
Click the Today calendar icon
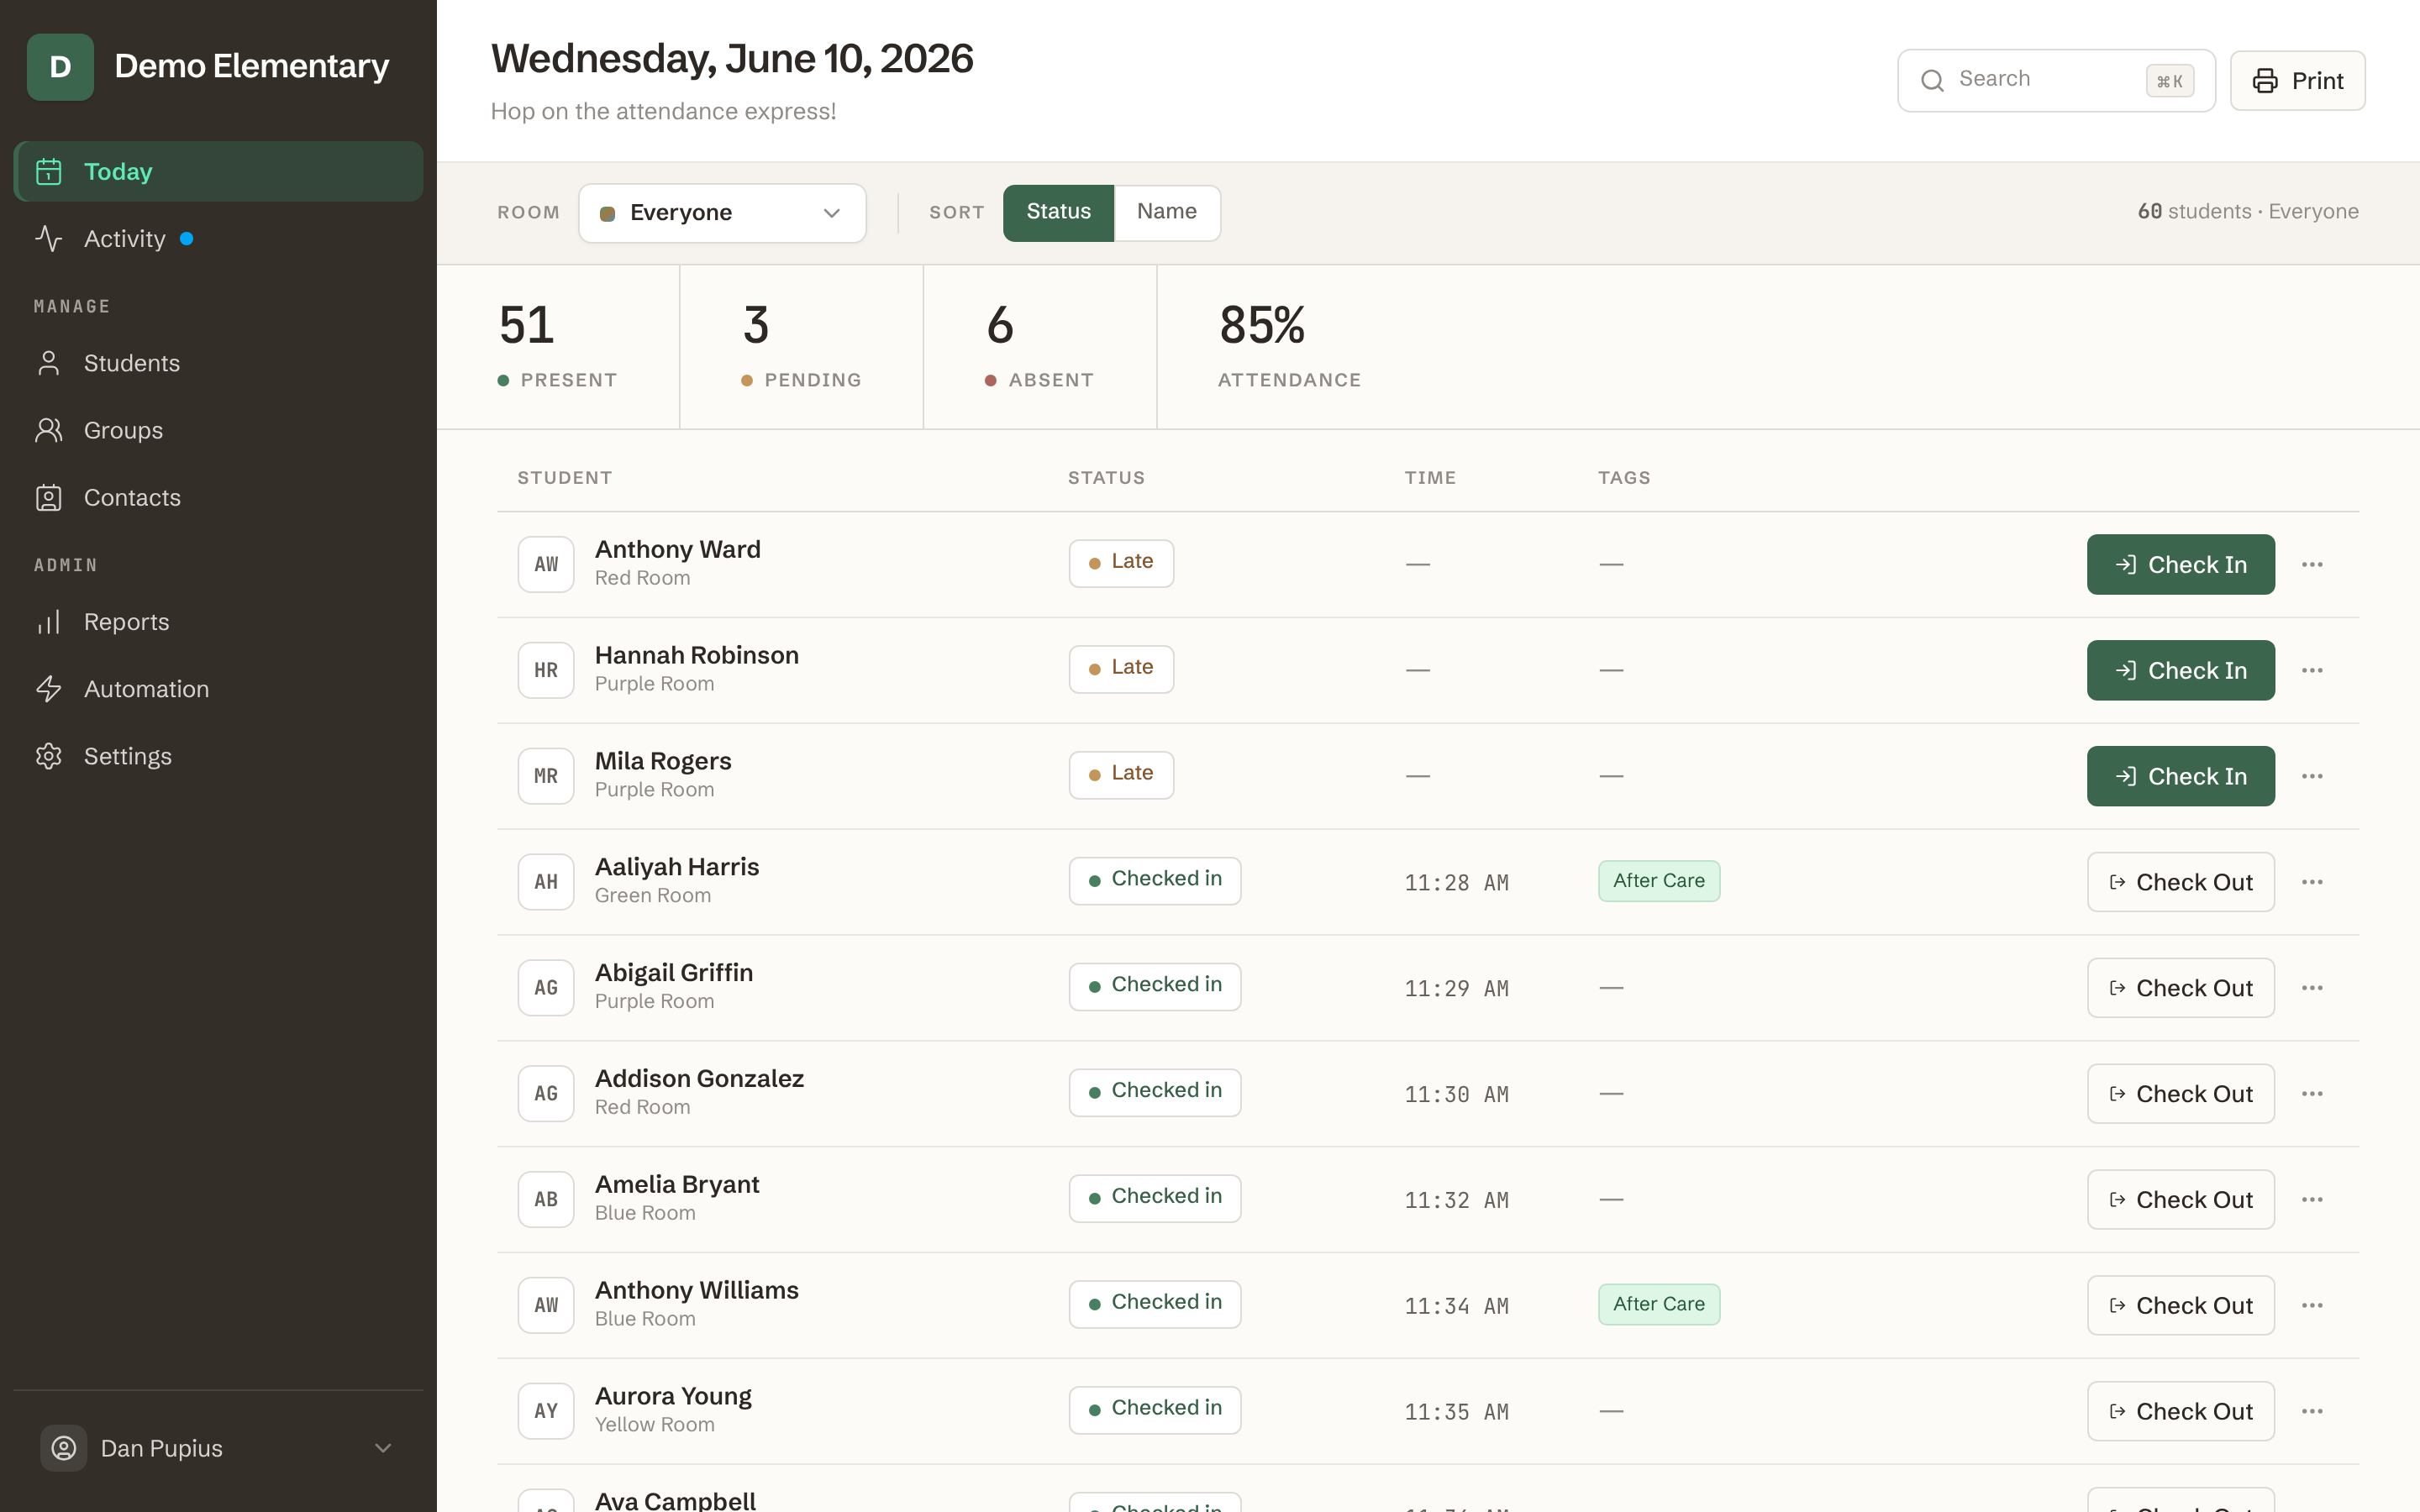49,172
